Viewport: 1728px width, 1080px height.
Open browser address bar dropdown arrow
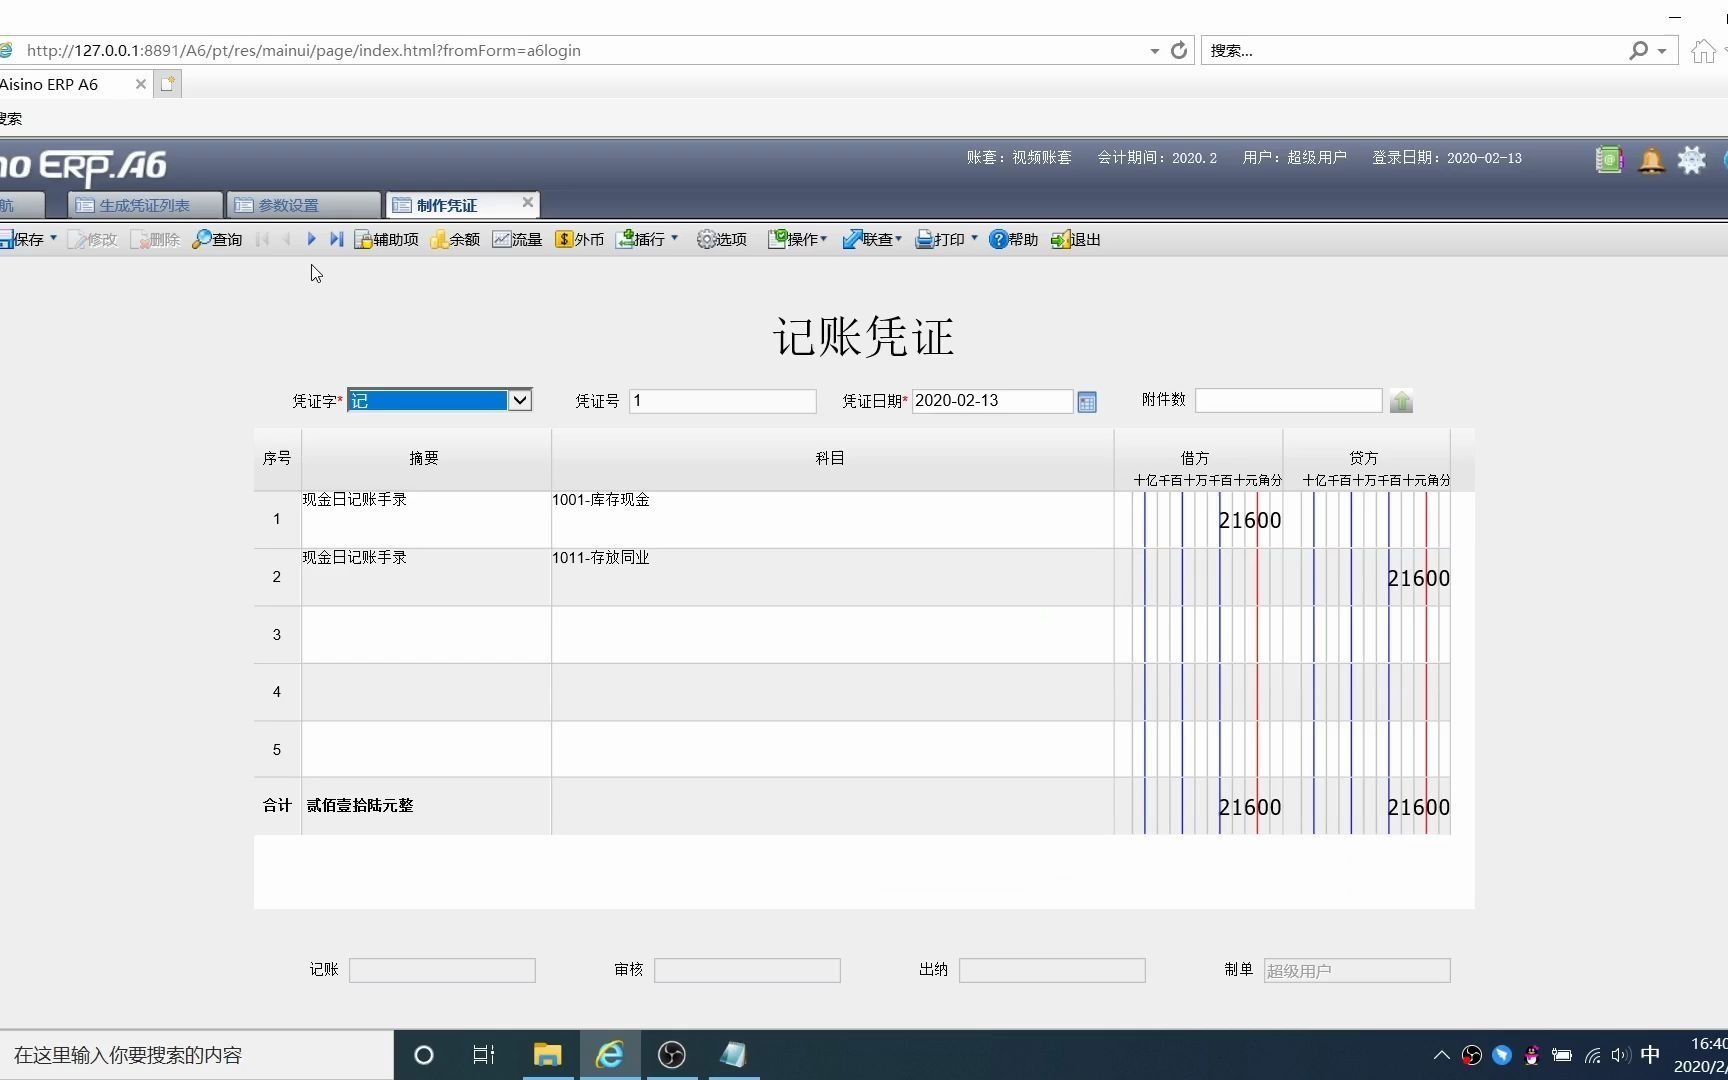click(1154, 51)
